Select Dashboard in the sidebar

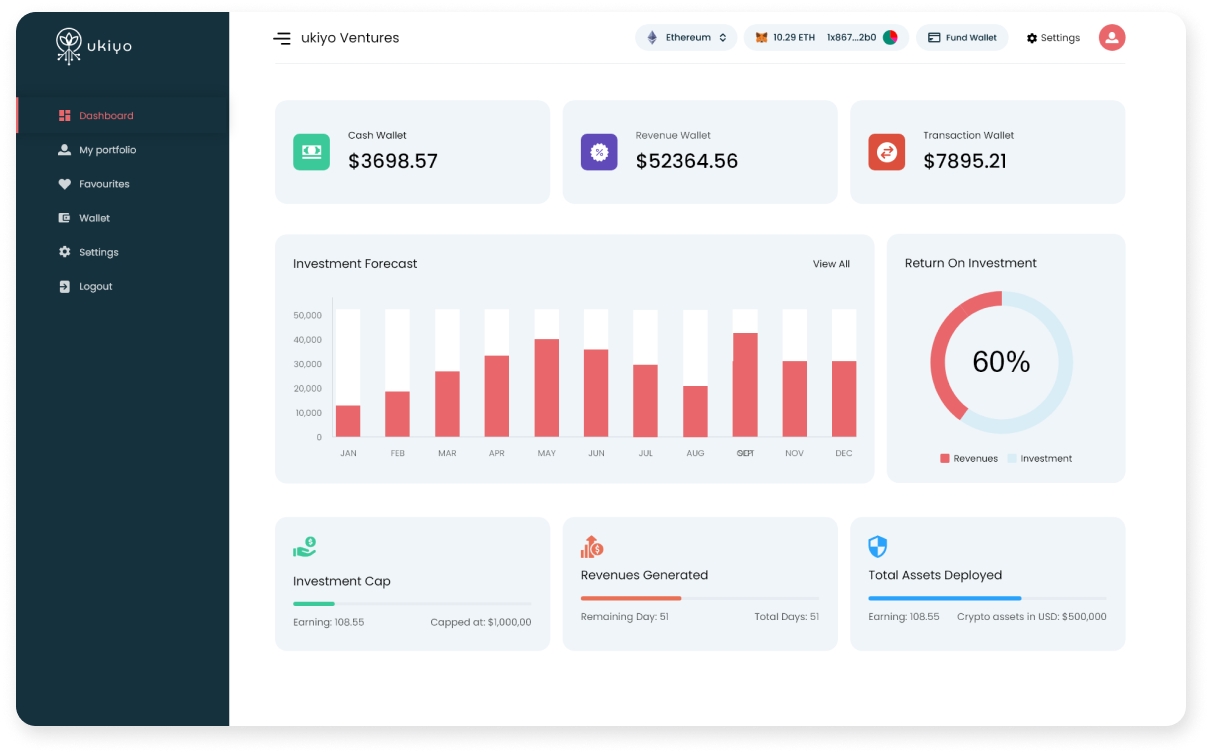tap(105, 116)
